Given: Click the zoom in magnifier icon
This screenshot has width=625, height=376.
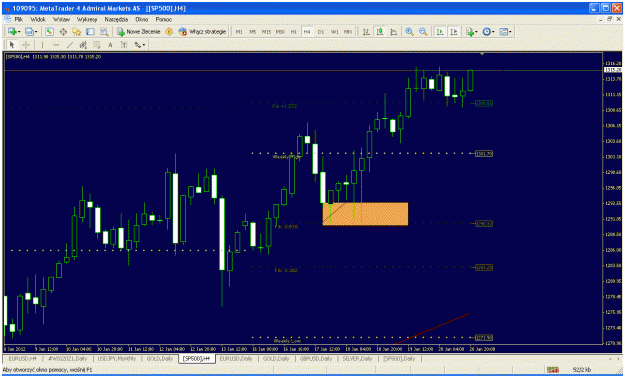Looking at the screenshot, I should pos(409,31).
